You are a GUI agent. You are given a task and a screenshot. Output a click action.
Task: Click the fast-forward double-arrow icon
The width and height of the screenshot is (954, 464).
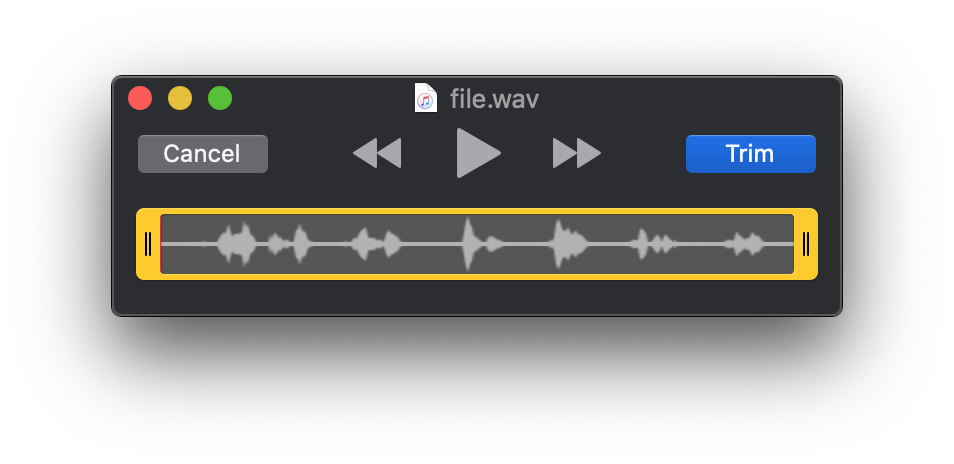coord(577,153)
